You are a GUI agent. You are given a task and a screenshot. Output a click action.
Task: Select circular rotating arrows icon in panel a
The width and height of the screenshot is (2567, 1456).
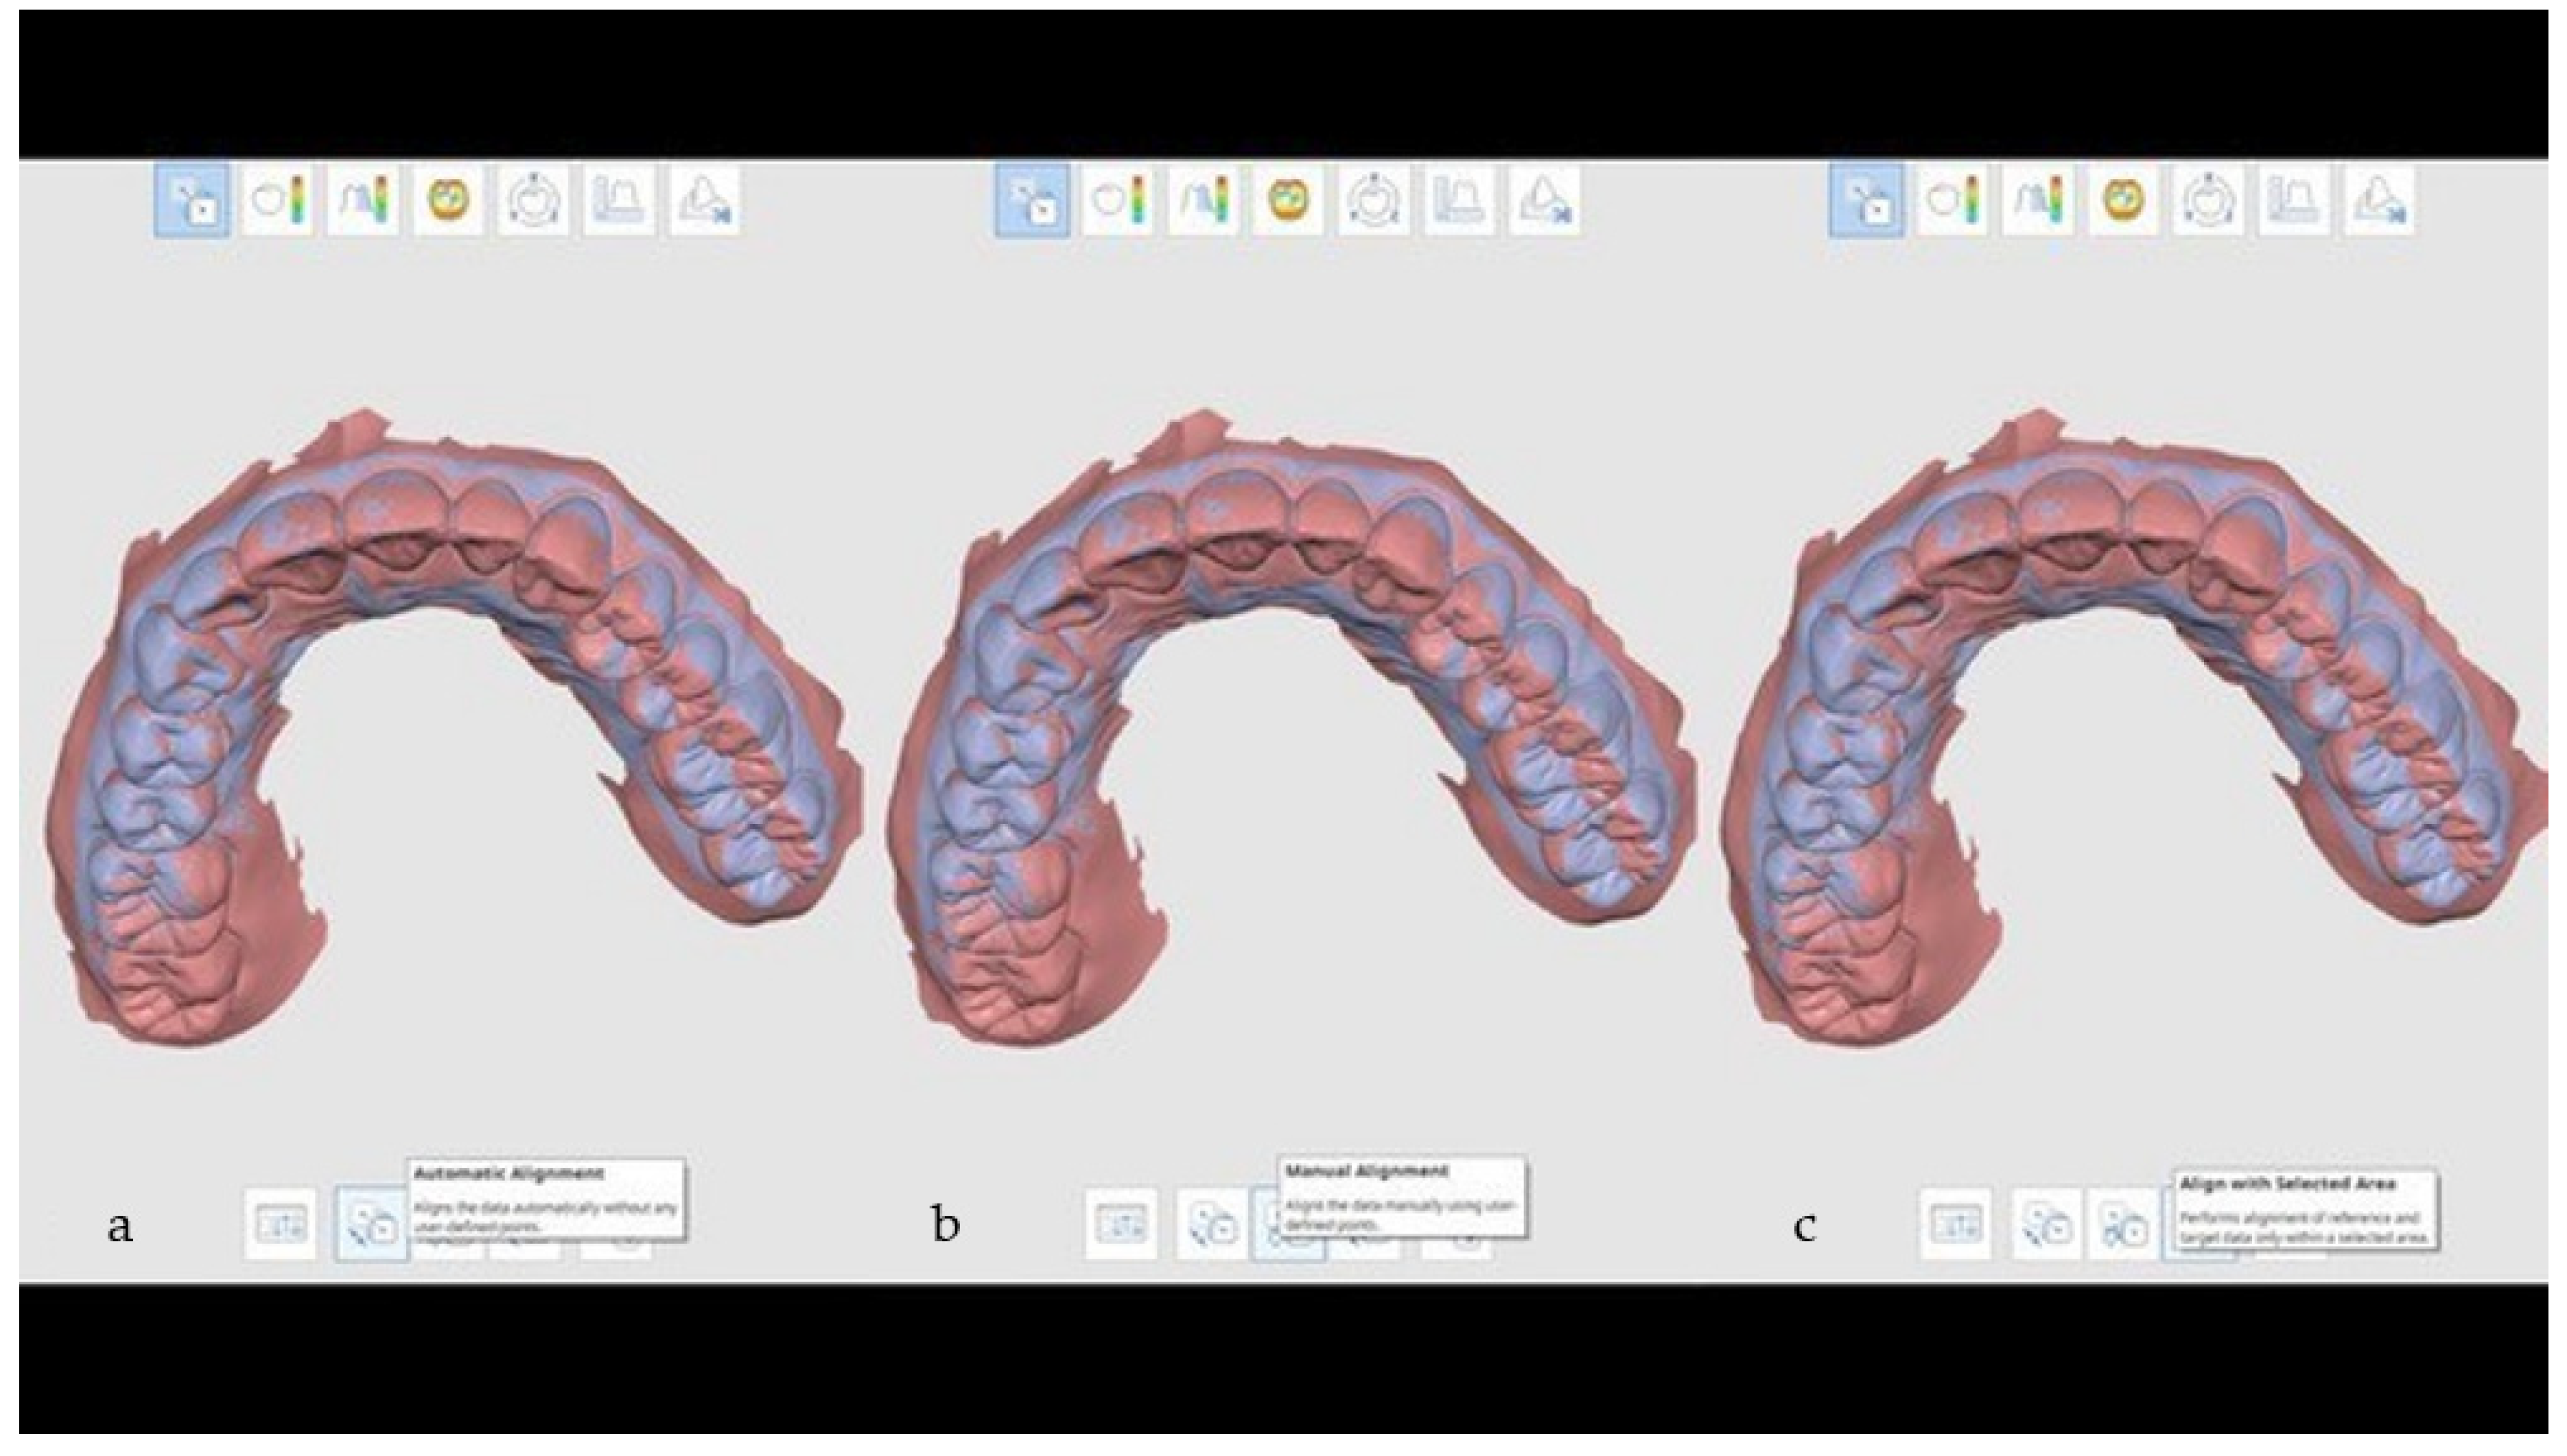(533, 201)
